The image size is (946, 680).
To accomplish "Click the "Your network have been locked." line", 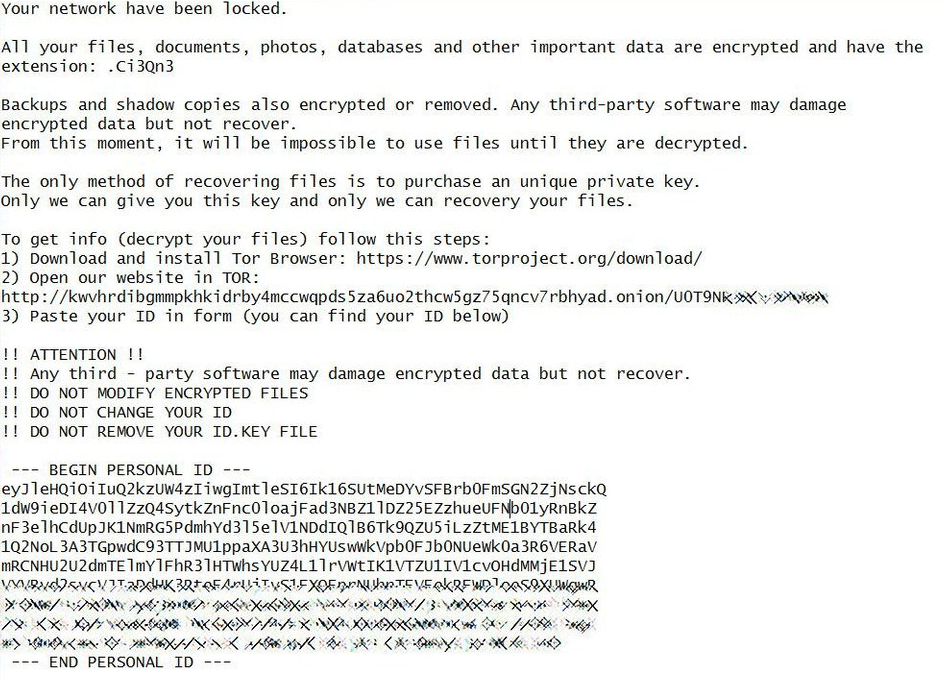I will 144,9.
